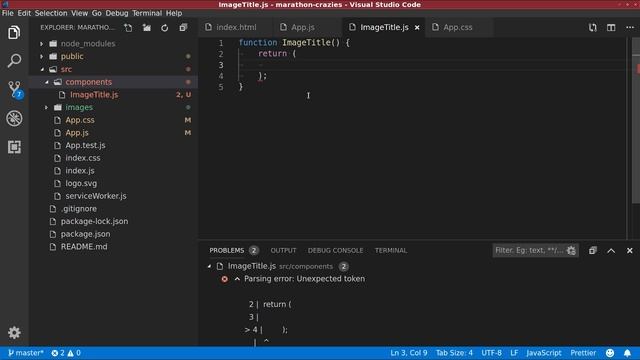Image resolution: width=640 pixels, height=360 pixels.
Task: Open the Debug view in activity bar
Action: coord(14,118)
